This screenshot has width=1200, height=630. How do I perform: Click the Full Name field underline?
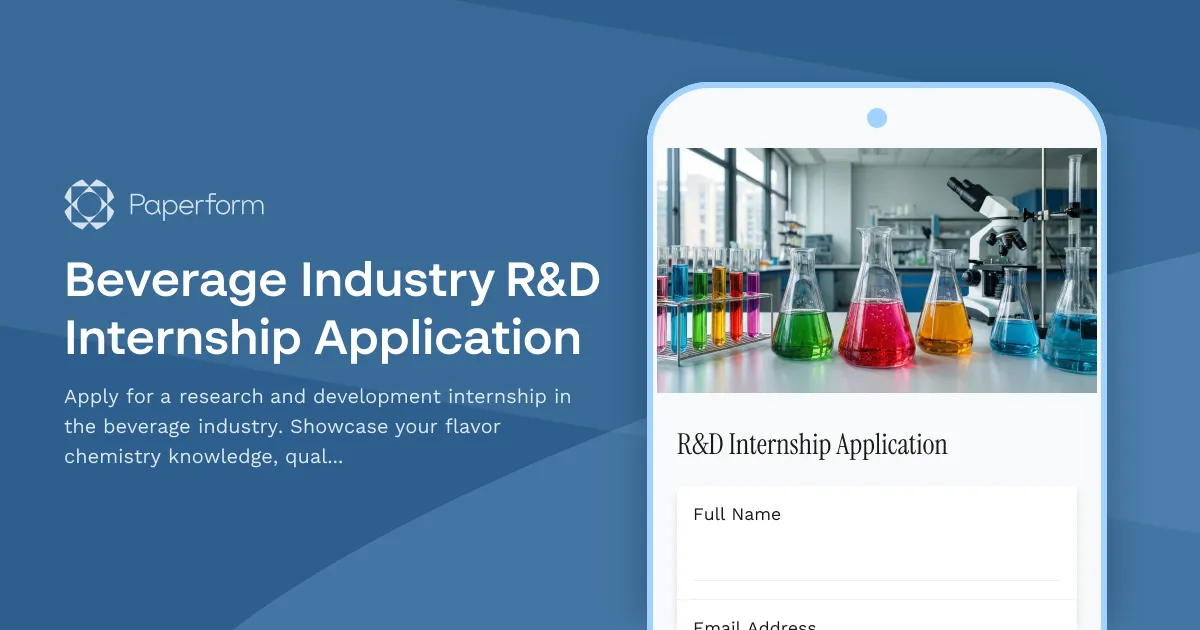876,578
